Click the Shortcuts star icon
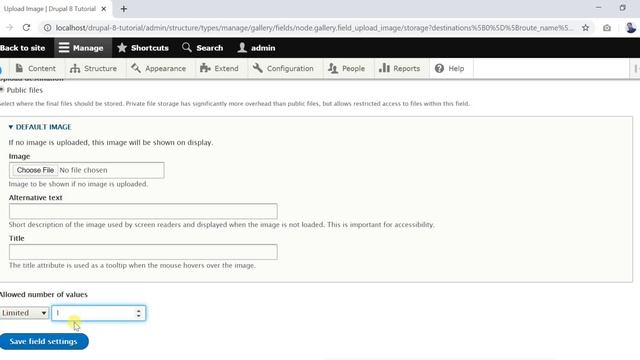 122,48
